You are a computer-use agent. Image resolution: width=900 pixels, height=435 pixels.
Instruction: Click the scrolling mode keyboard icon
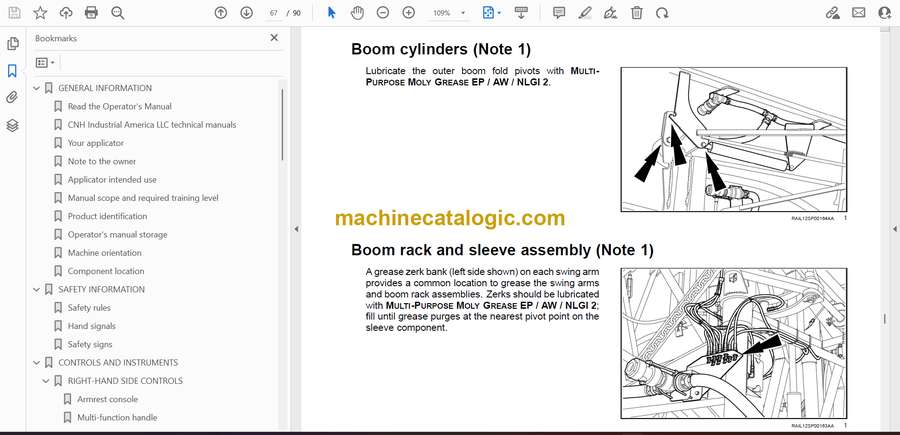[521, 13]
